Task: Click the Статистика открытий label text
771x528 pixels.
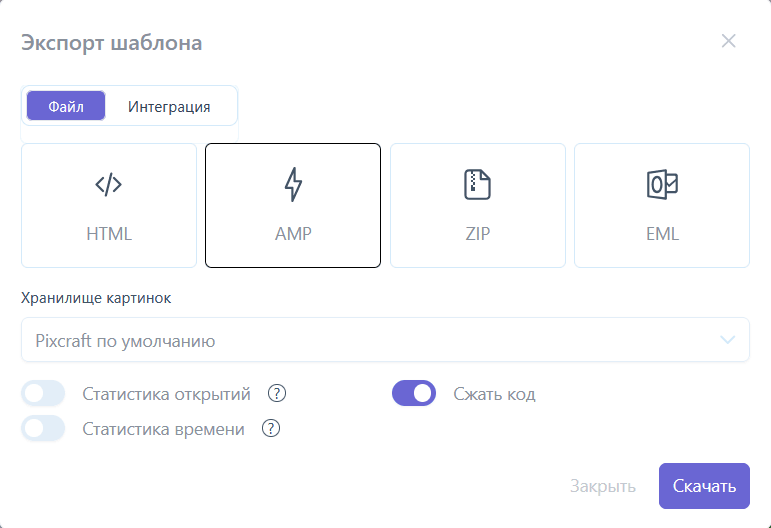Action: [x=166, y=394]
